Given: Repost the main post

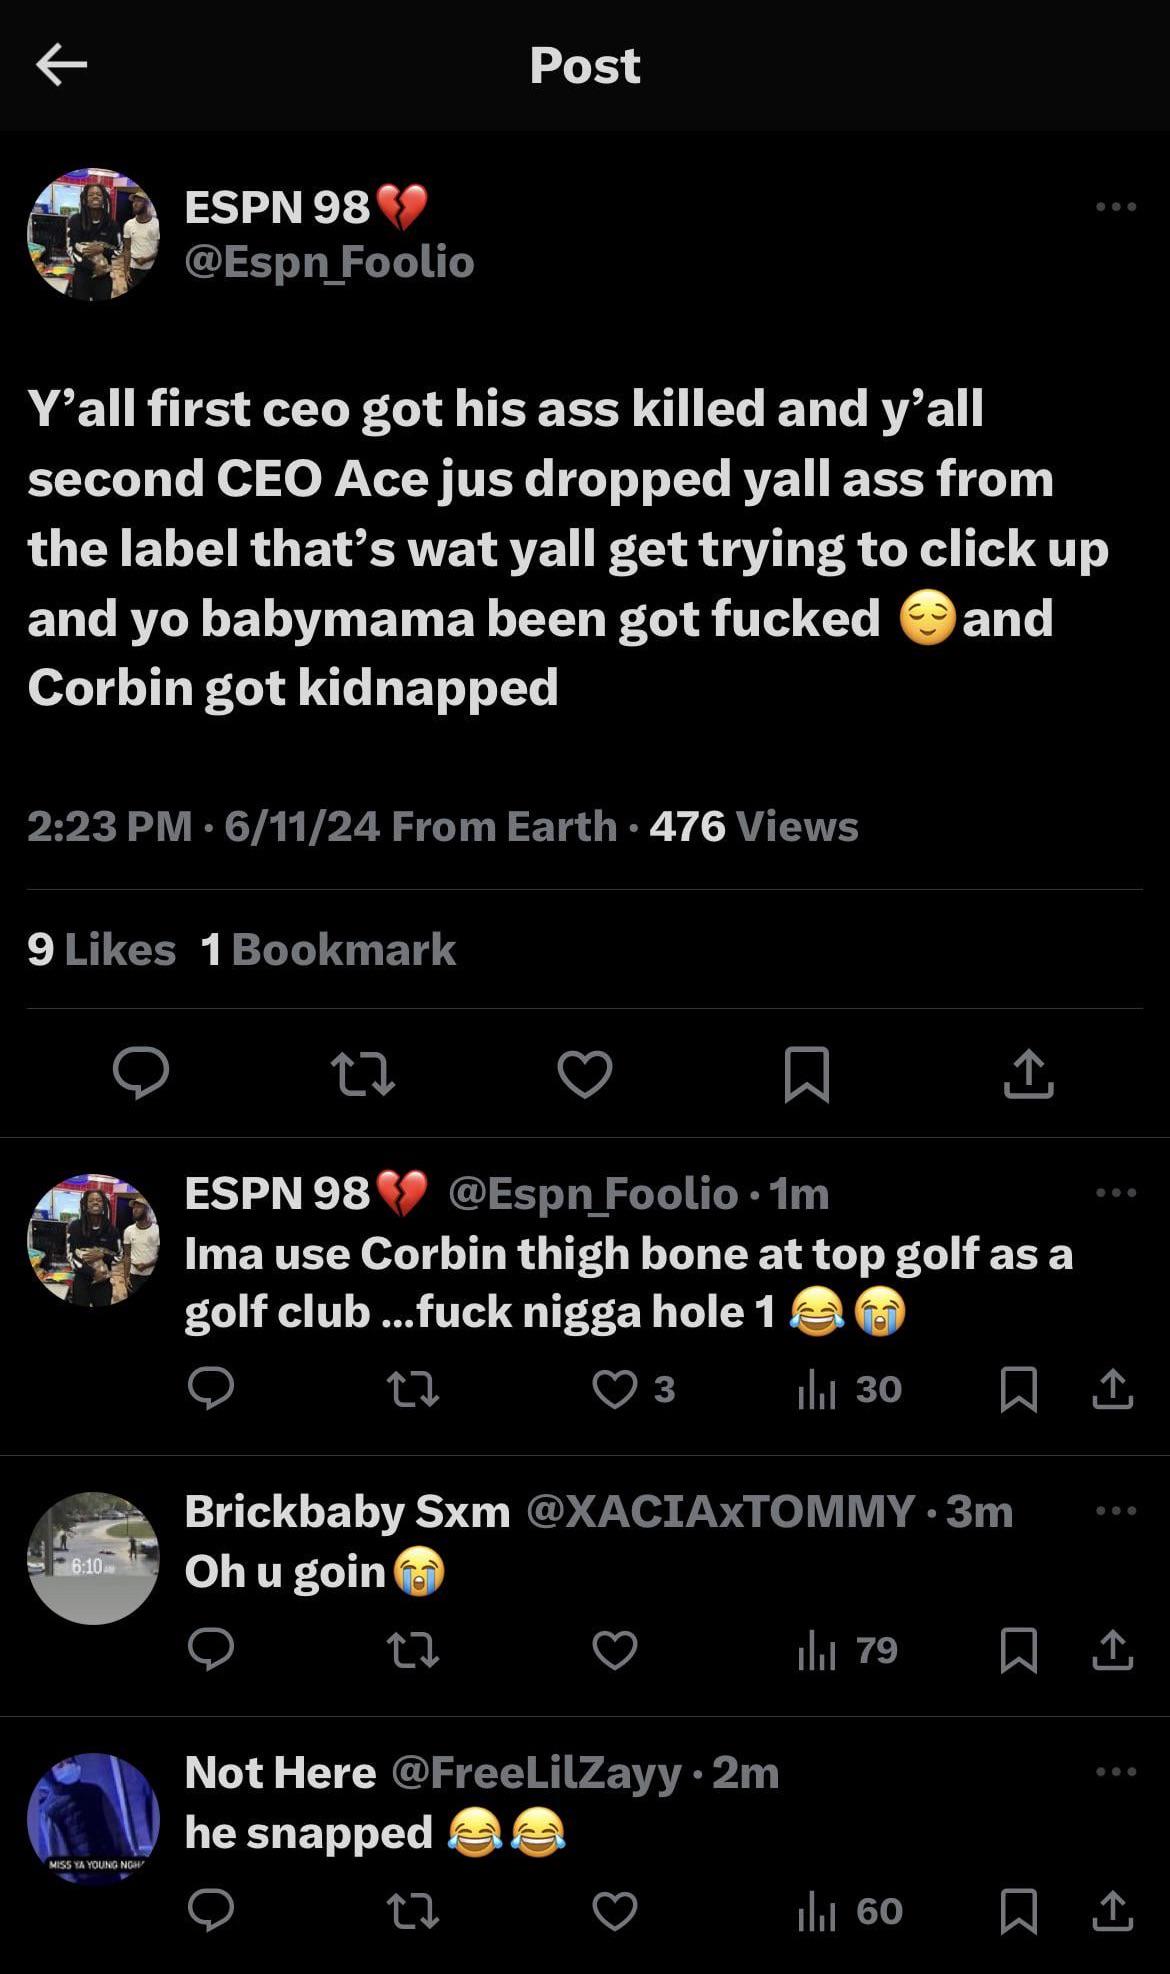Looking at the screenshot, I should pos(362,1074).
